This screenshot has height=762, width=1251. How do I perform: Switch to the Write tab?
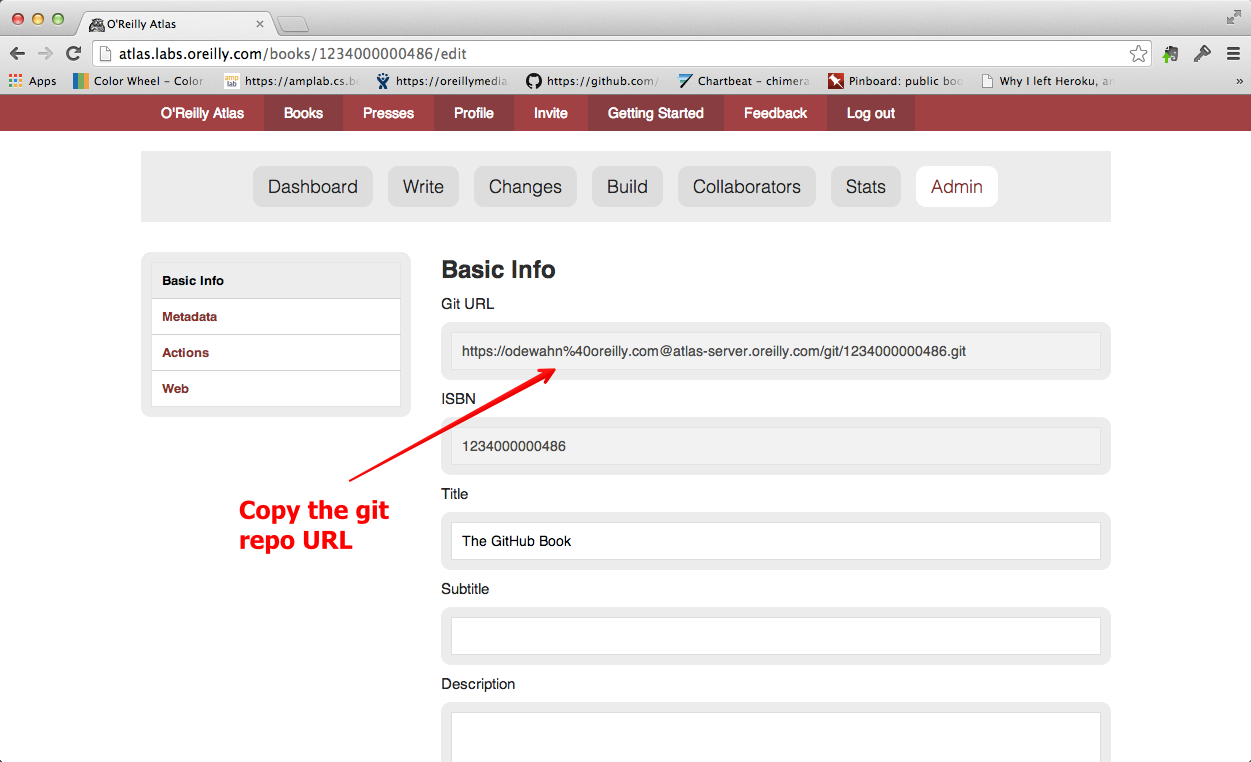click(423, 186)
